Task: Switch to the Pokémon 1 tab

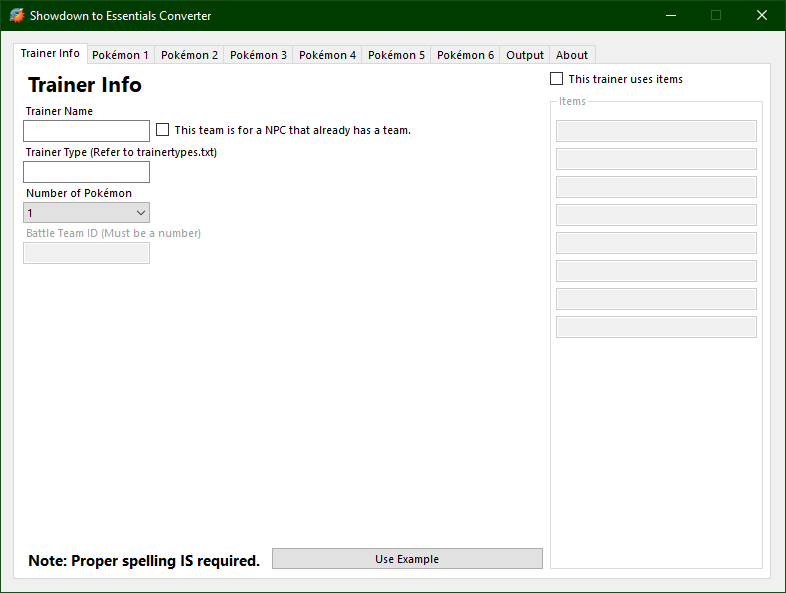Action: pos(120,55)
